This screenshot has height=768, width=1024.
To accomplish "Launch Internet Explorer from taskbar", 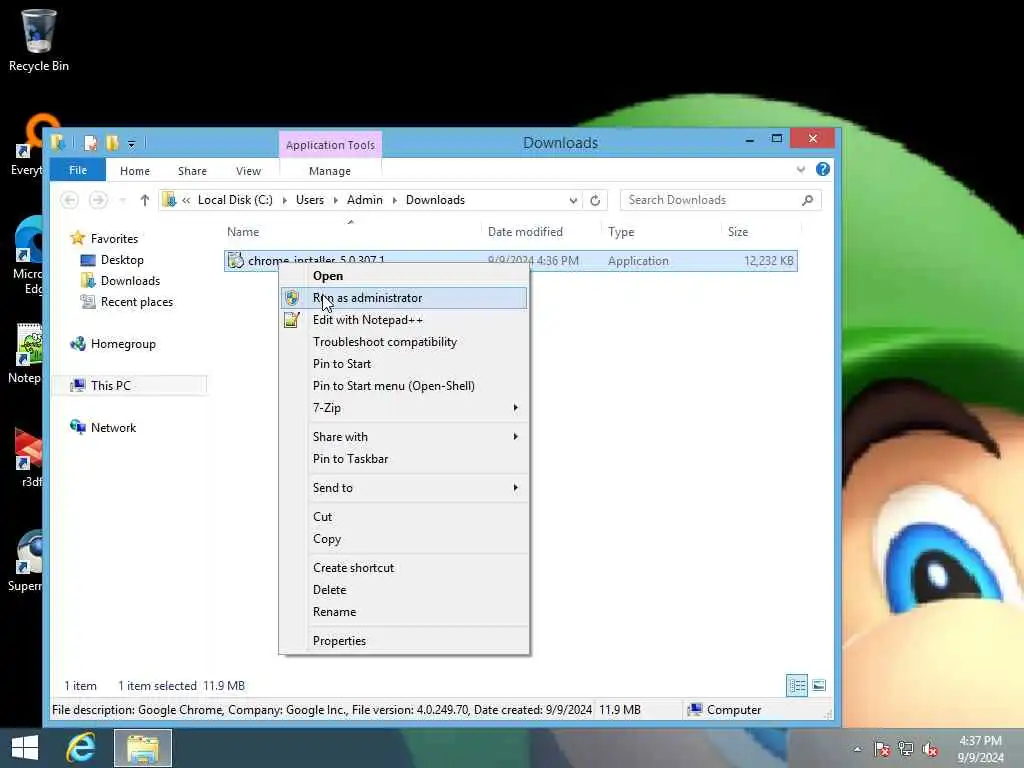I will click(81, 748).
